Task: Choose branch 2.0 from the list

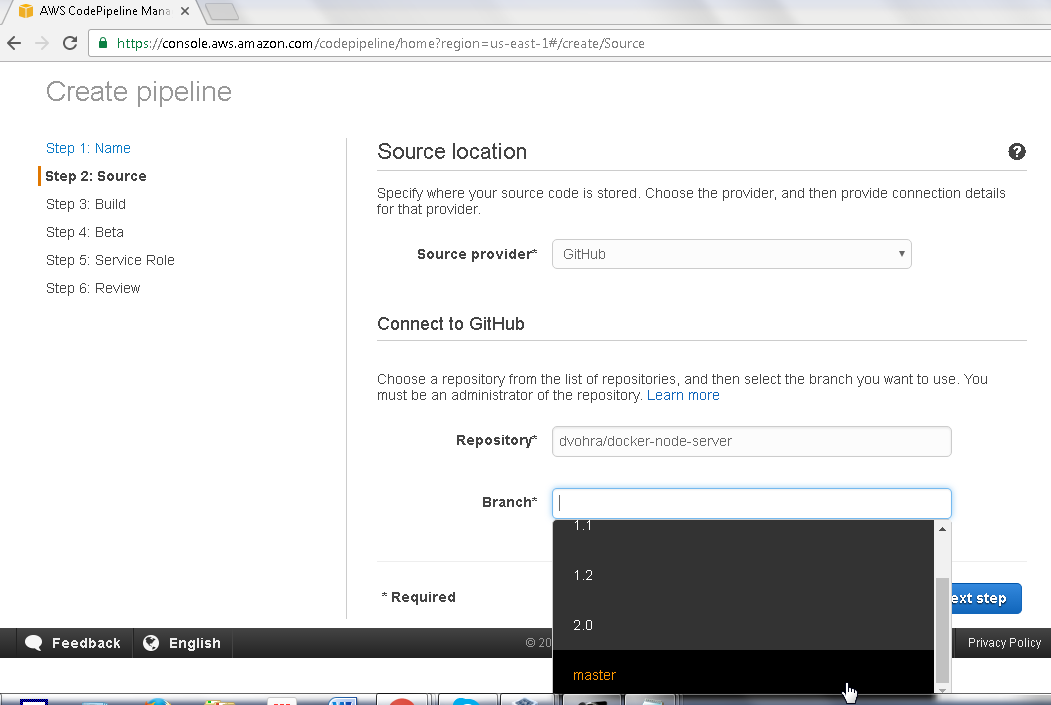Action: (743, 625)
